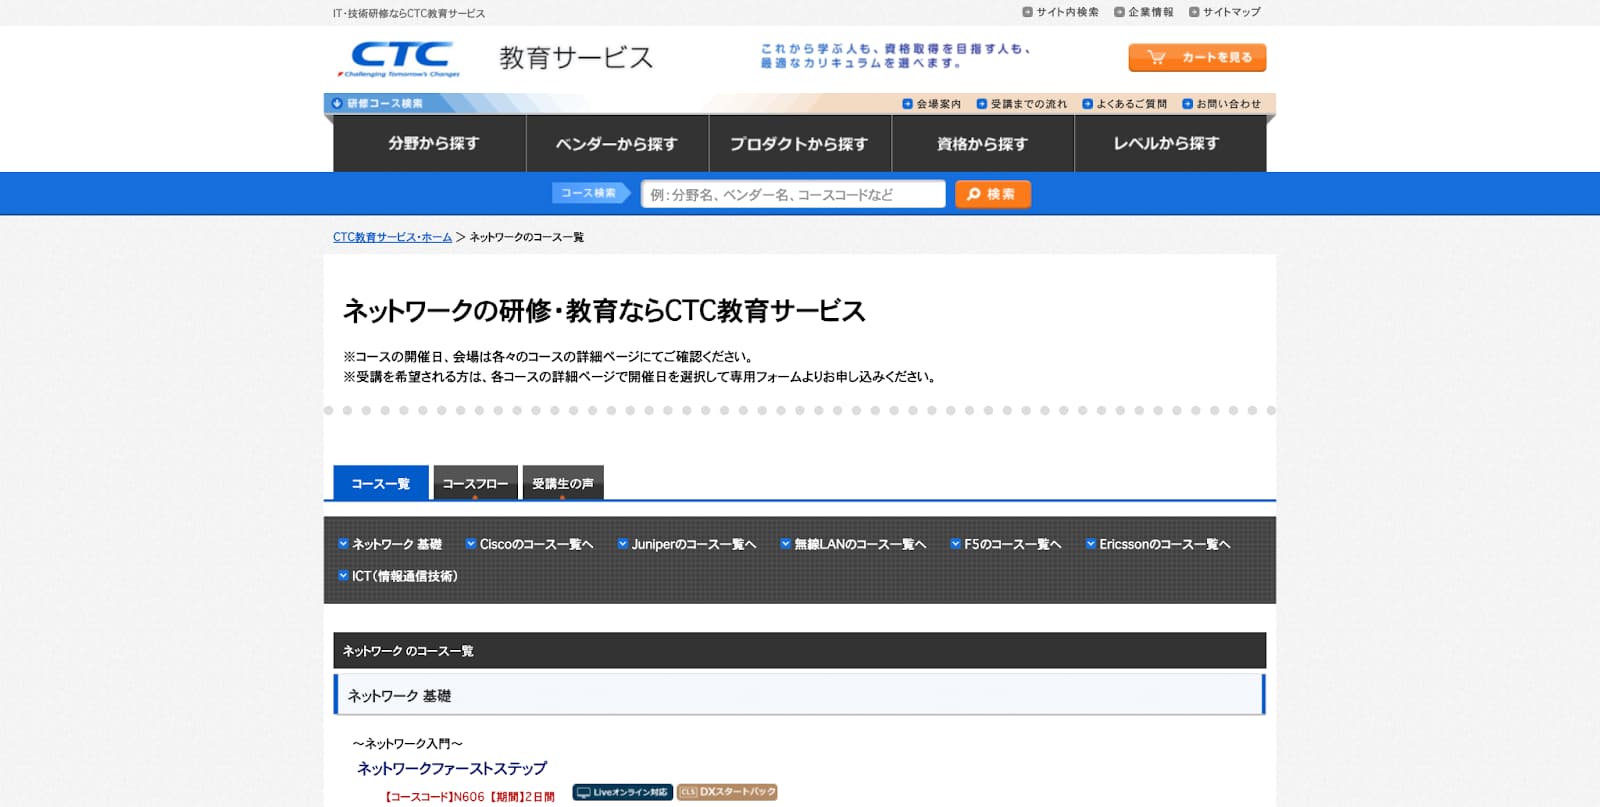Click the chevron icon beside Juniperのコース一覧へ
Image resolution: width=1600 pixels, height=807 pixels.
623,544
